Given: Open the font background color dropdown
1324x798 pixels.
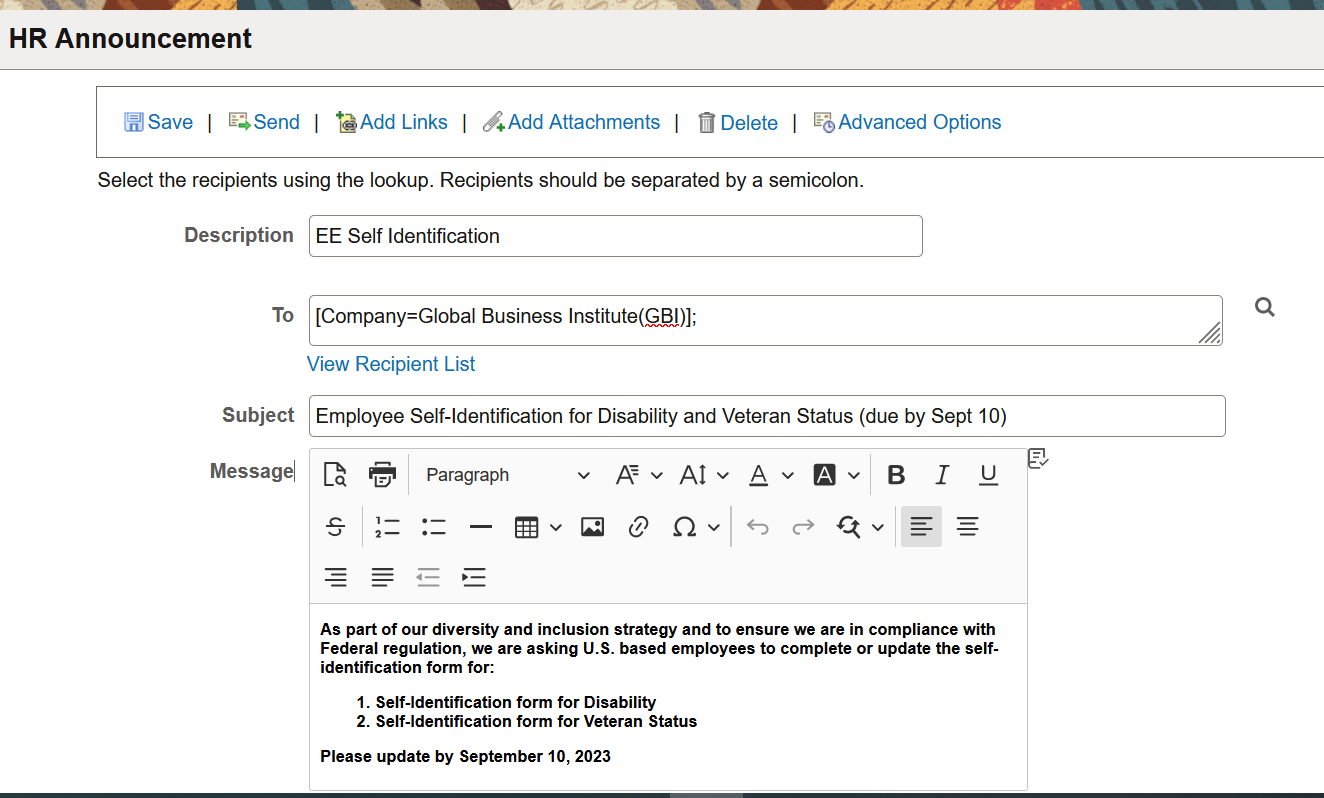Looking at the screenshot, I should (x=836, y=475).
